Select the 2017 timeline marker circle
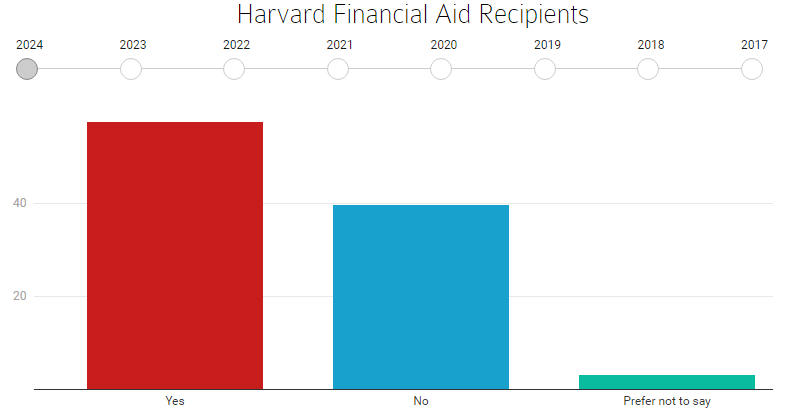The width and height of the screenshot is (794, 410). click(752, 69)
